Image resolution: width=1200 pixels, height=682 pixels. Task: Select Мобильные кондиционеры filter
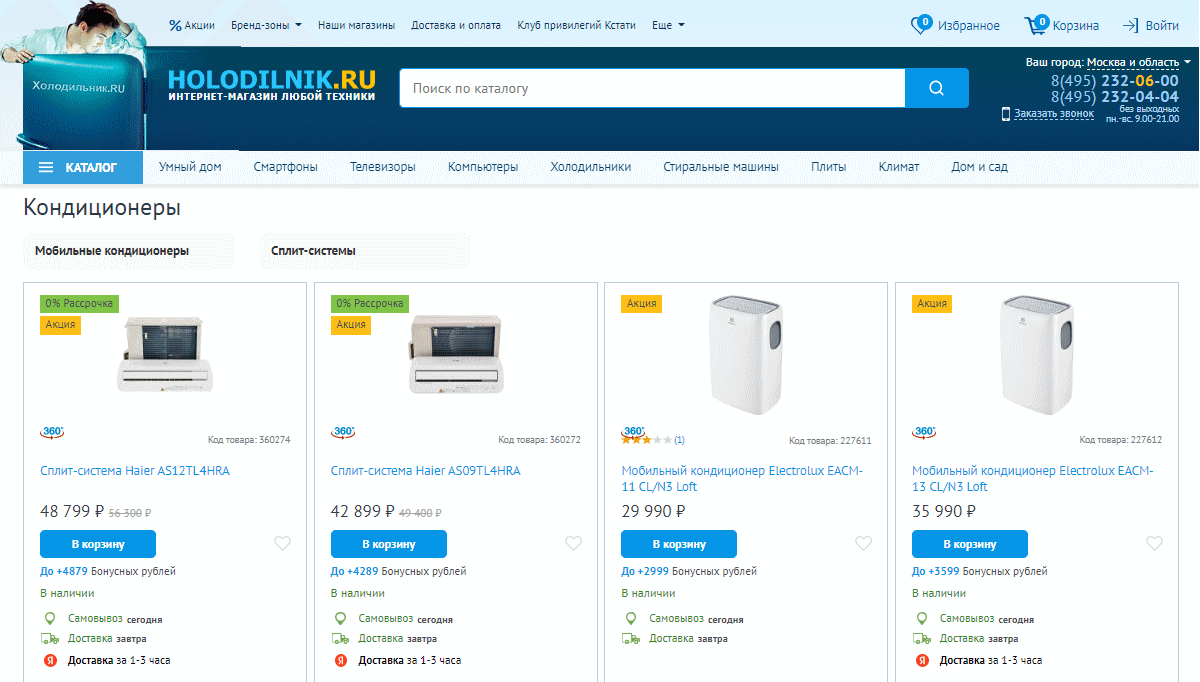coord(129,251)
